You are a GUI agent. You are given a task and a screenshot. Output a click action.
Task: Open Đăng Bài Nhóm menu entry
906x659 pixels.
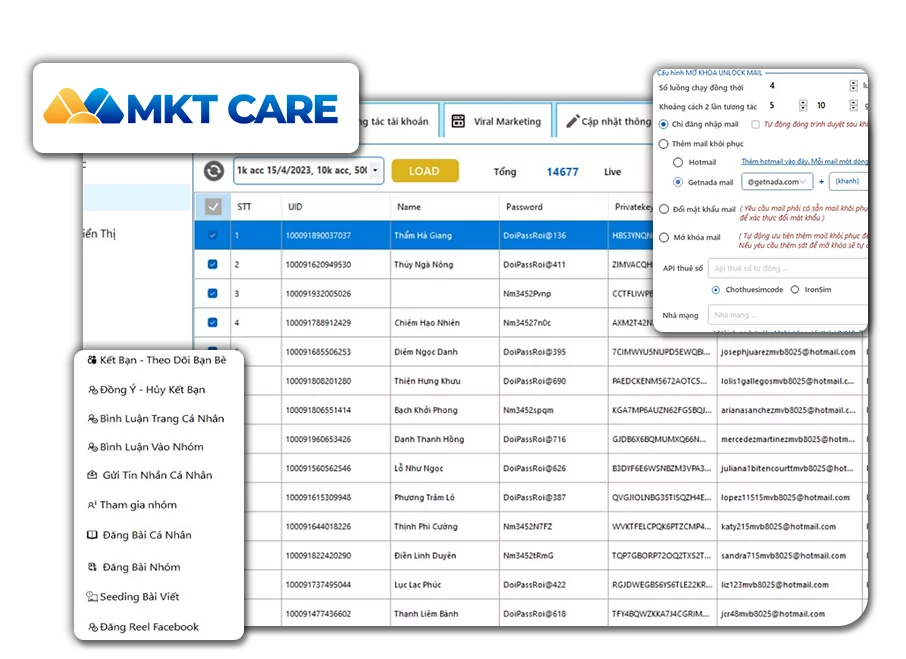pos(134,567)
